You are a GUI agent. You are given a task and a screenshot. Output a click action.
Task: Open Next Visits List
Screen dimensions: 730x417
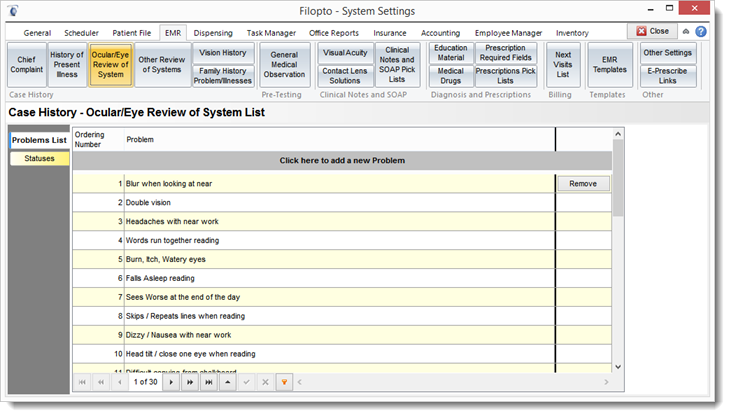(563, 65)
